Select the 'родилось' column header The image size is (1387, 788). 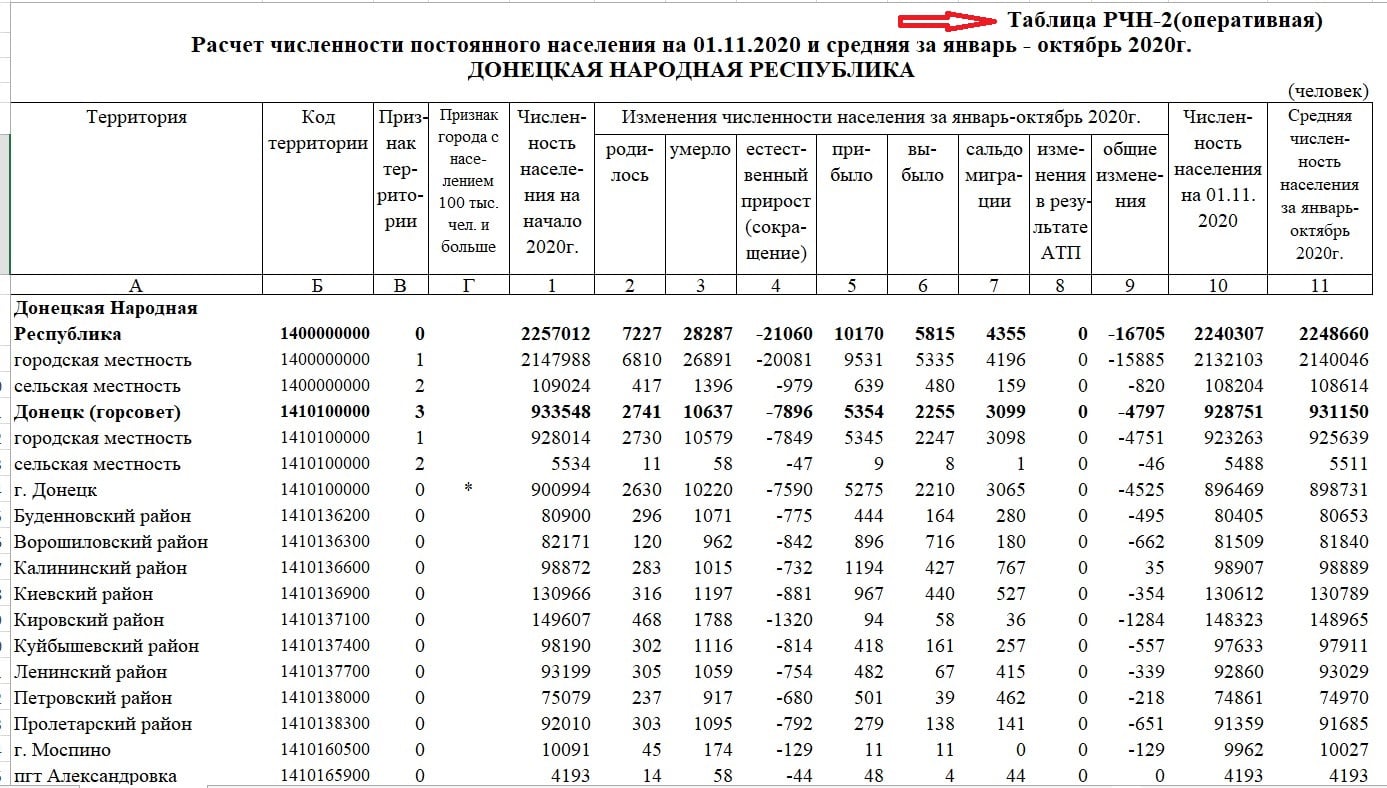pyautogui.click(x=629, y=162)
